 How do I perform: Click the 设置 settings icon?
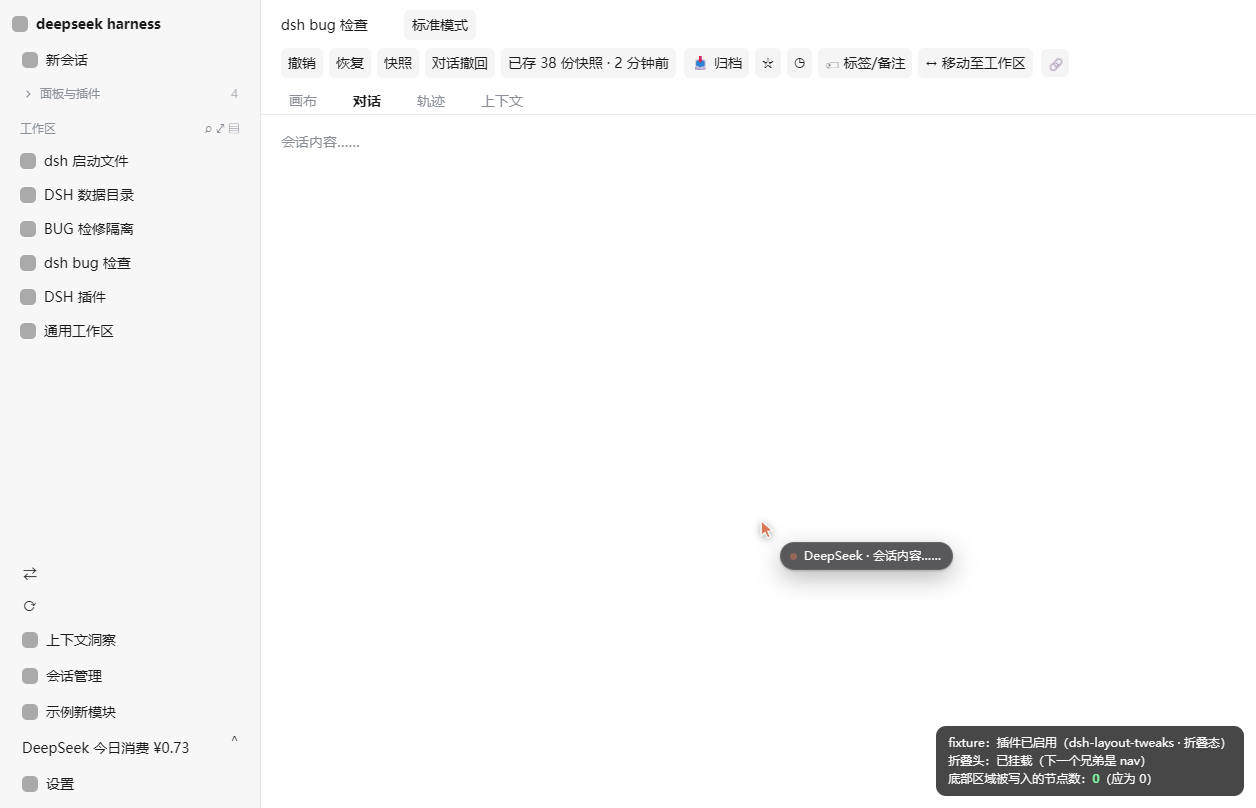30,784
